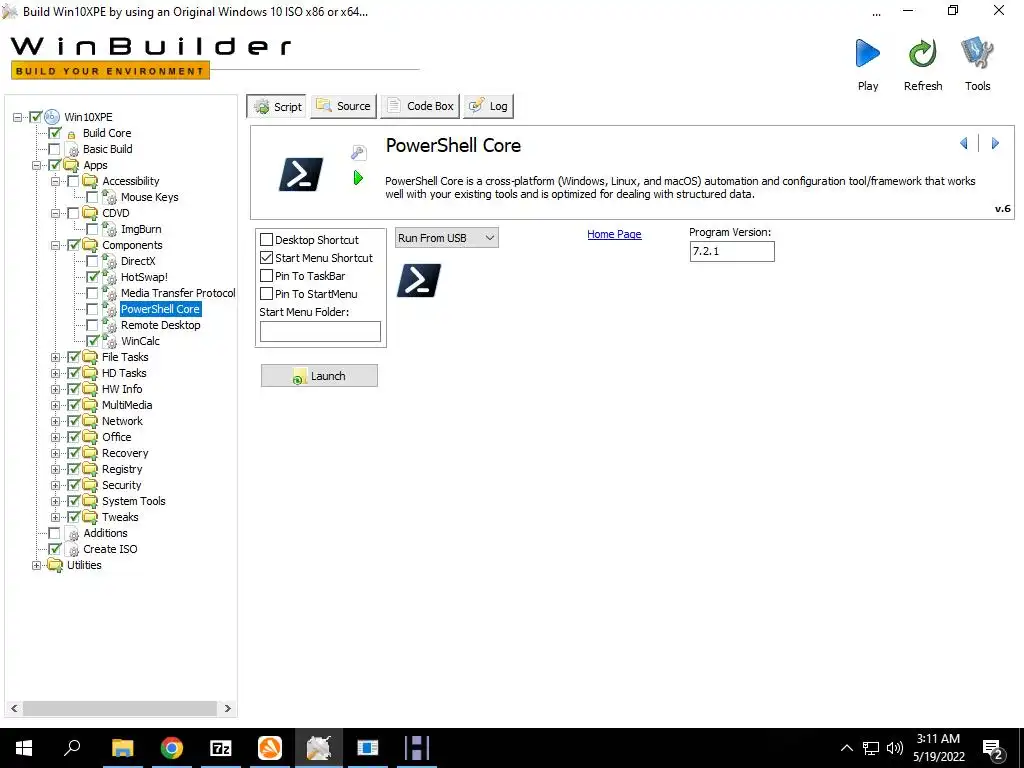Collapse the Apps node

coord(37,165)
